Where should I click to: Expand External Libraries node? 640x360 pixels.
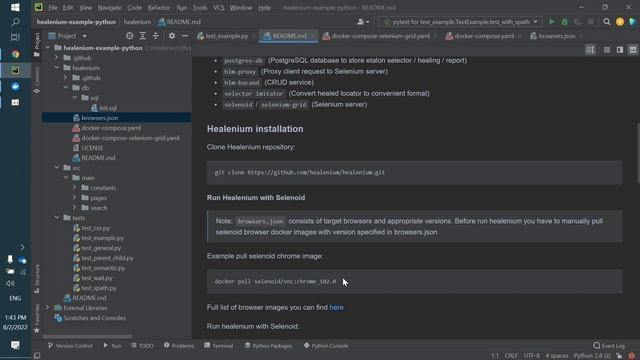pyautogui.click(x=48, y=308)
